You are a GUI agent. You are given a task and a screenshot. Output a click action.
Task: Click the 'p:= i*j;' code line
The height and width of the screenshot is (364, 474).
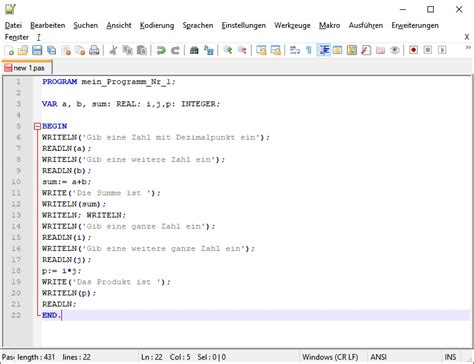click(61, 271)
